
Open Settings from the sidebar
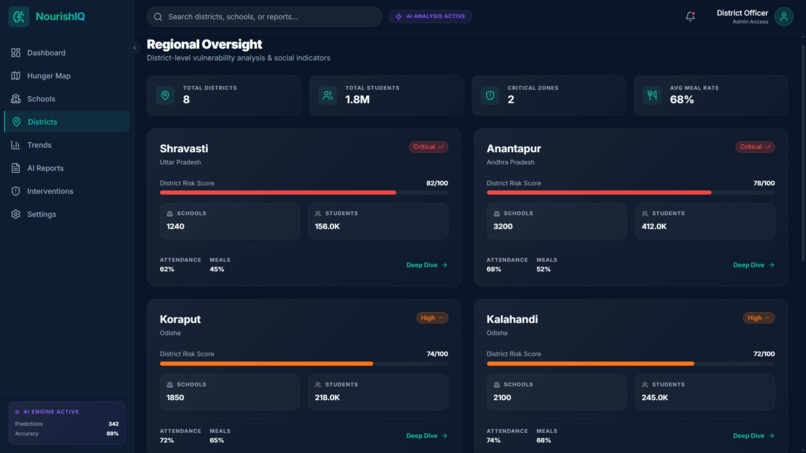tap(67, 214)
